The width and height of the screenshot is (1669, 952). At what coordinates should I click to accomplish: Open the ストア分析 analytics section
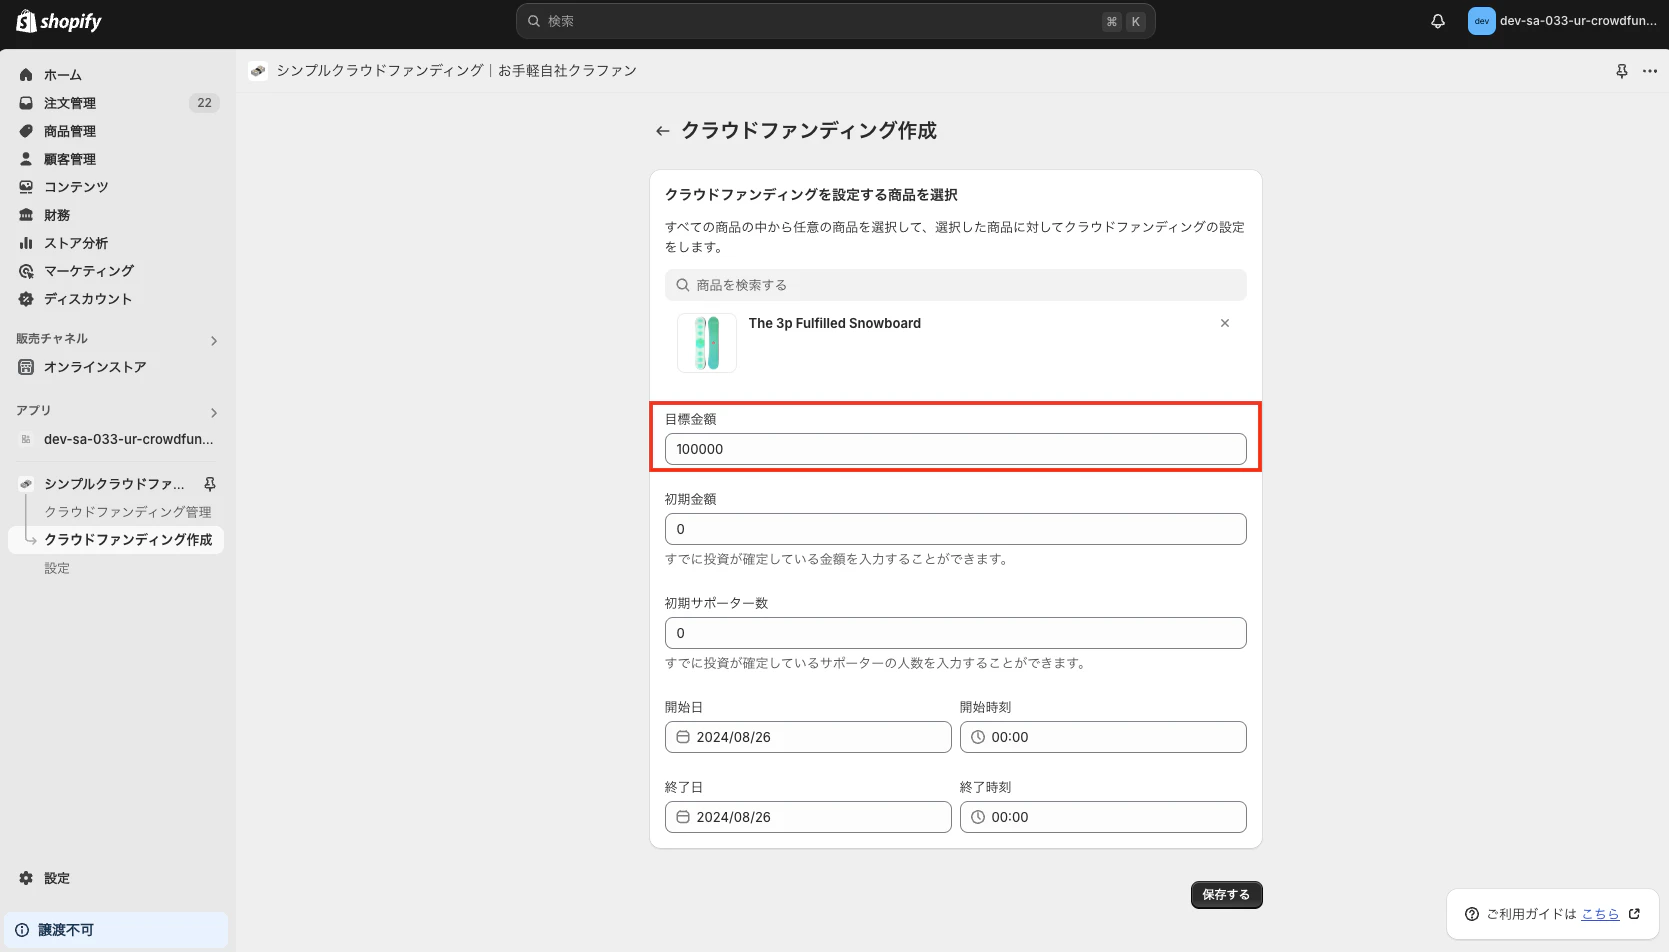(x=75, y=242)
